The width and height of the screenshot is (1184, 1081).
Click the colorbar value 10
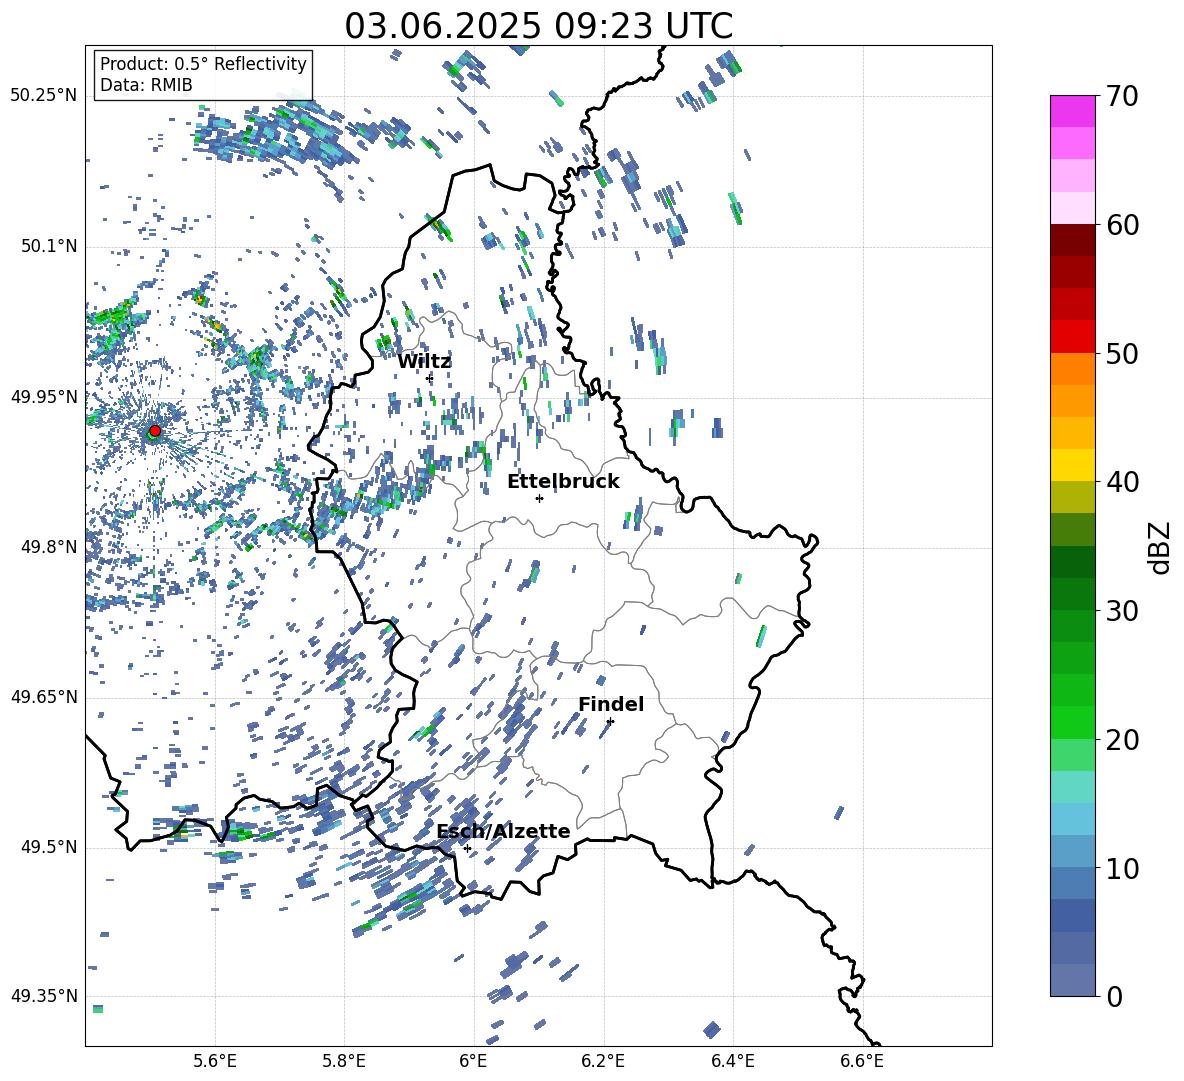pos(1122,868)
